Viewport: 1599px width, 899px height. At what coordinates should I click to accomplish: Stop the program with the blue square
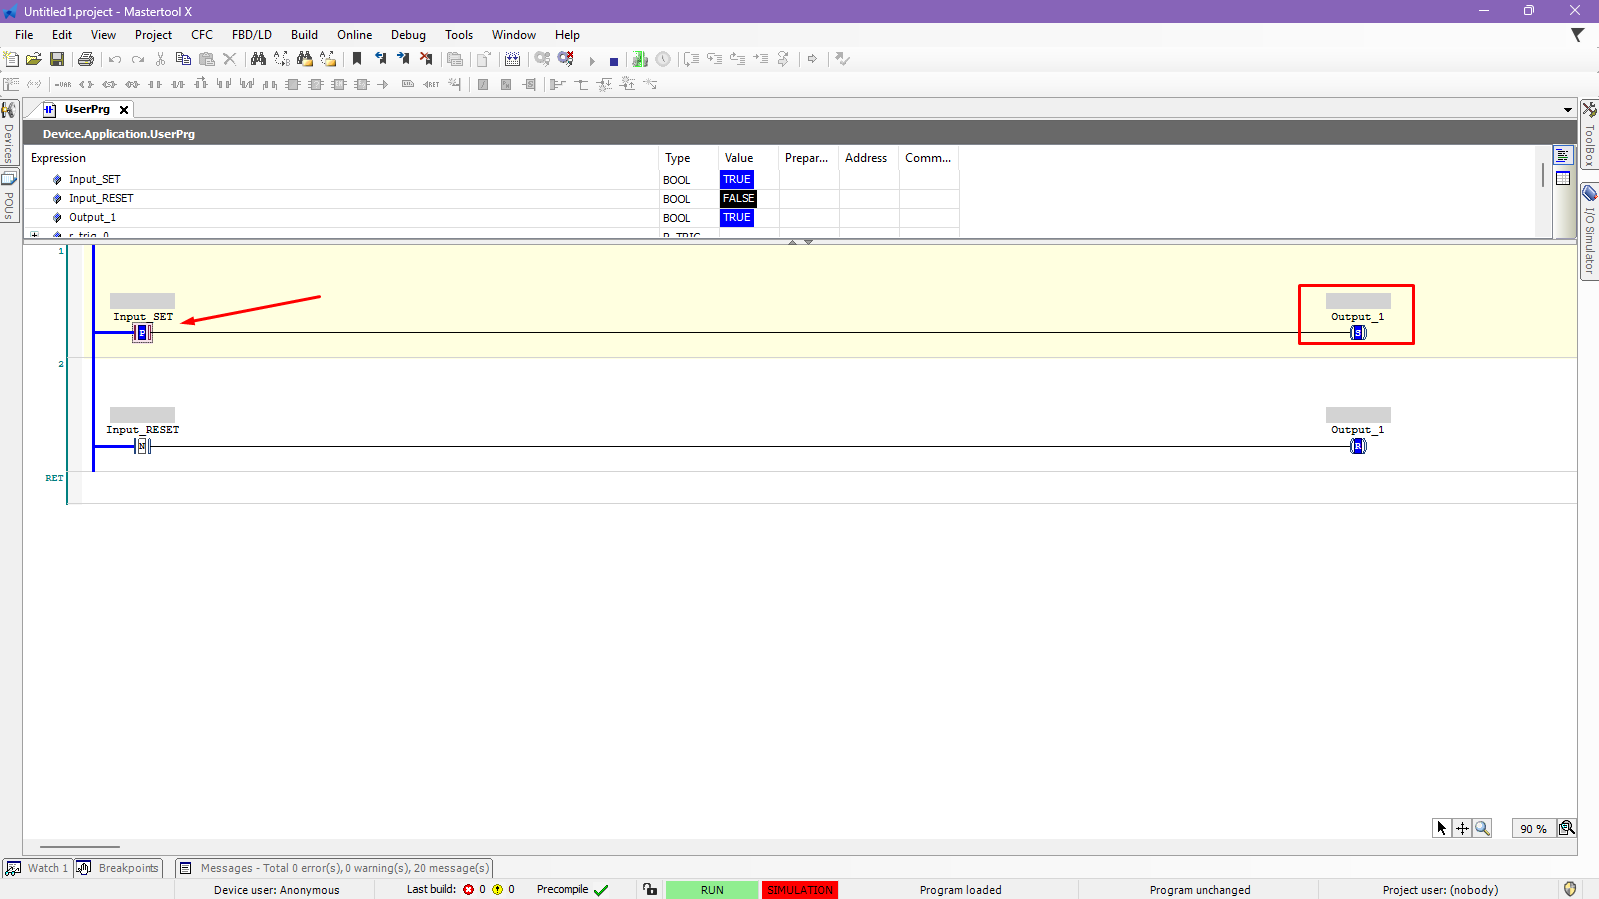tap(613, 61)
